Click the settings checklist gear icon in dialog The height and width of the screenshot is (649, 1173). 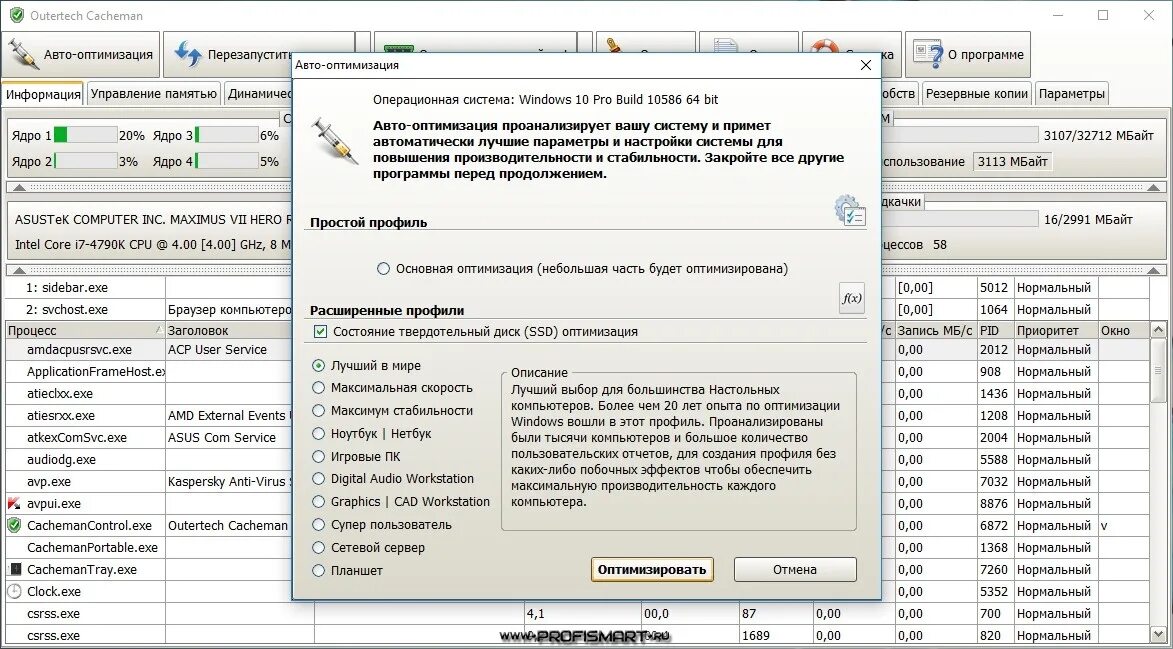[x=851, y=210]
